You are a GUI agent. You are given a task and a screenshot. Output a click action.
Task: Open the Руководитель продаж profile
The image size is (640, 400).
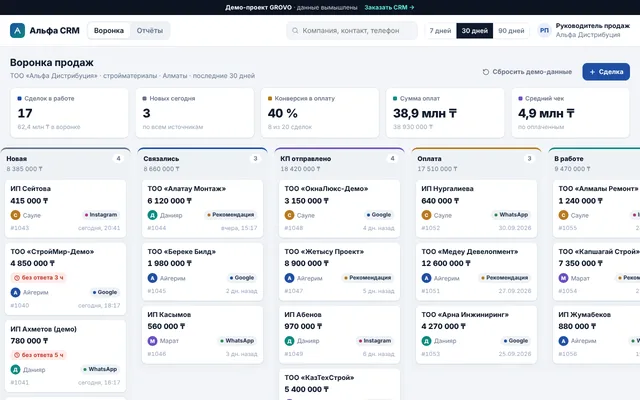click(x=584, y=31)
